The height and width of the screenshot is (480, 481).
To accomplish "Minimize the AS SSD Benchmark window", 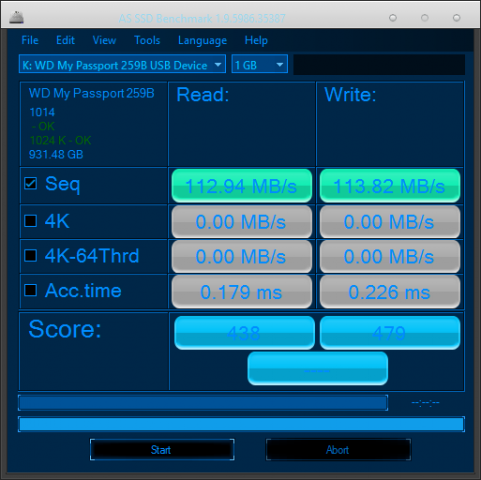I will [x=393, y=18].
